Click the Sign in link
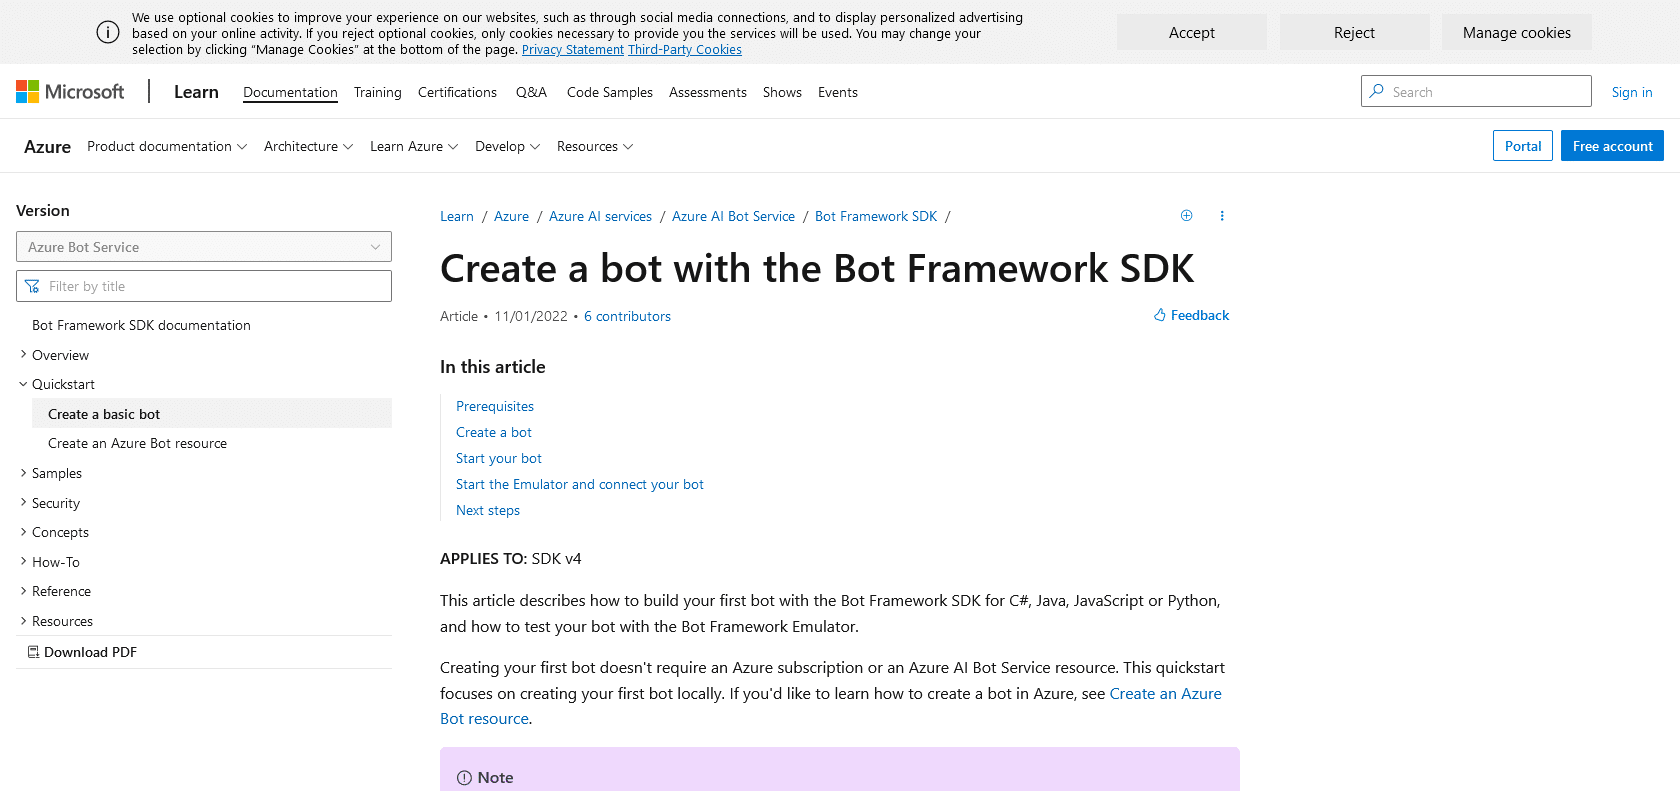 tap(1632, 92)
